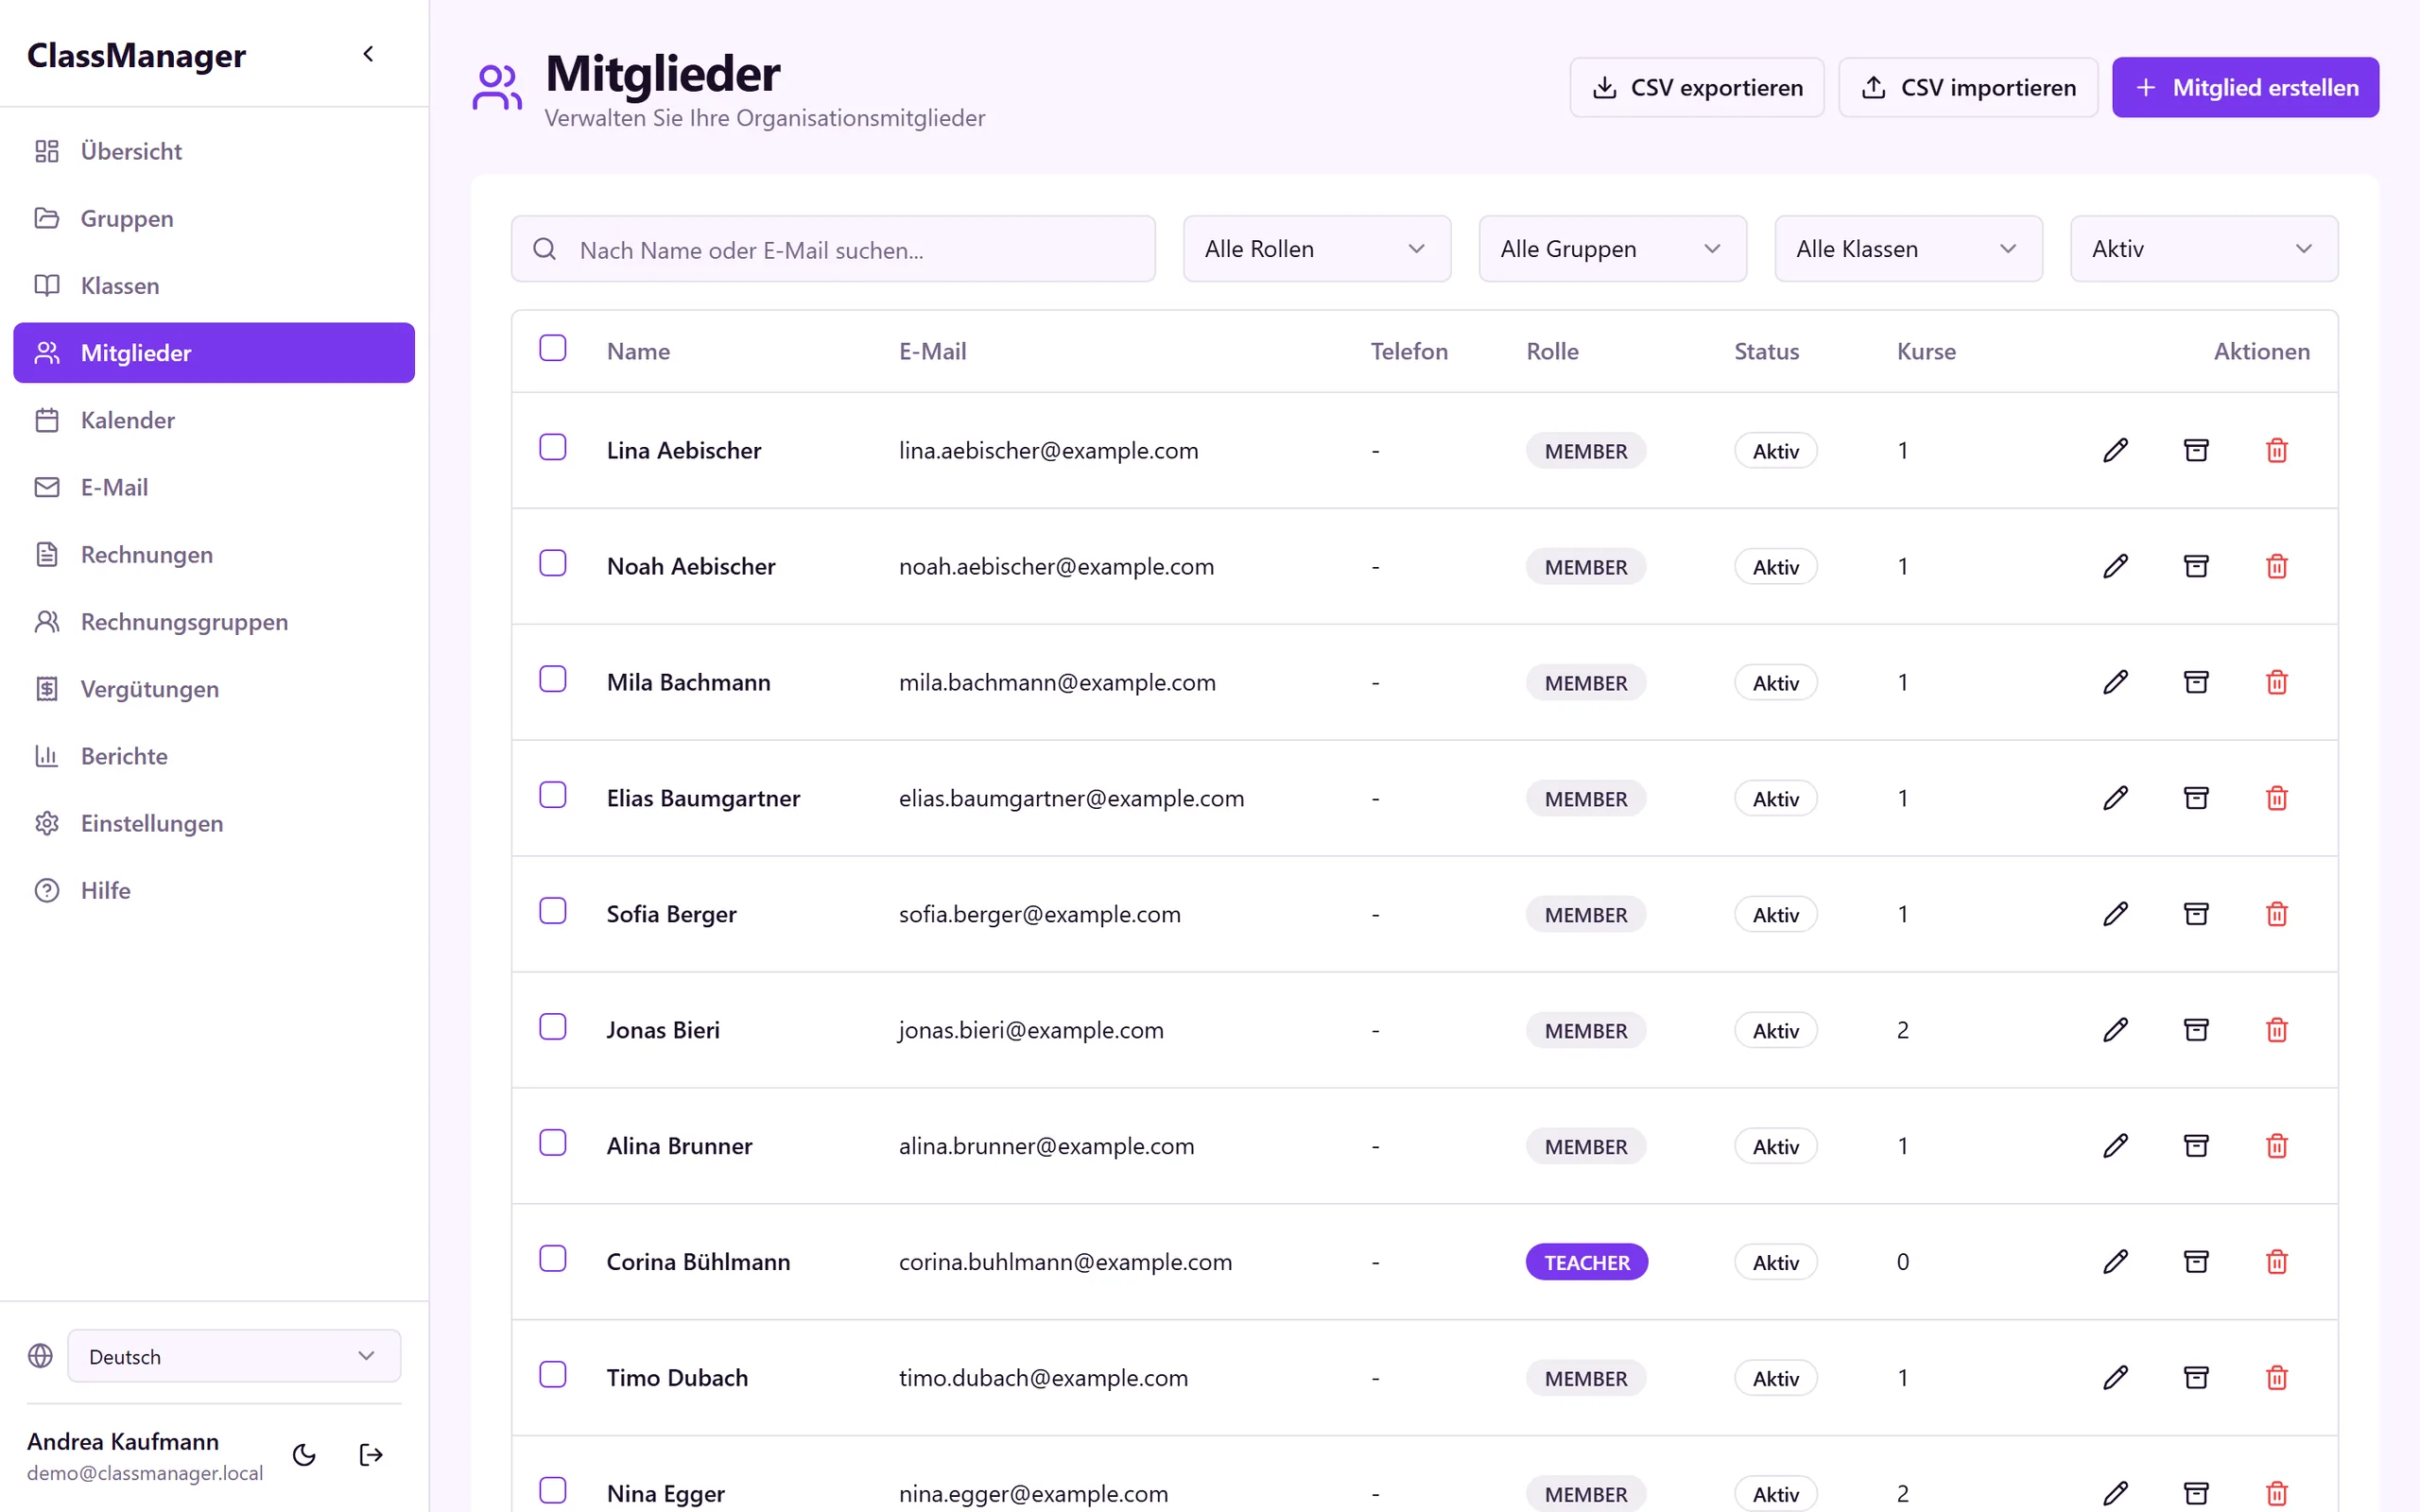Delete Mila Bachmann using the trash icon
The height and width of the screenshot is (1512, 2420).
[2277, 682]
